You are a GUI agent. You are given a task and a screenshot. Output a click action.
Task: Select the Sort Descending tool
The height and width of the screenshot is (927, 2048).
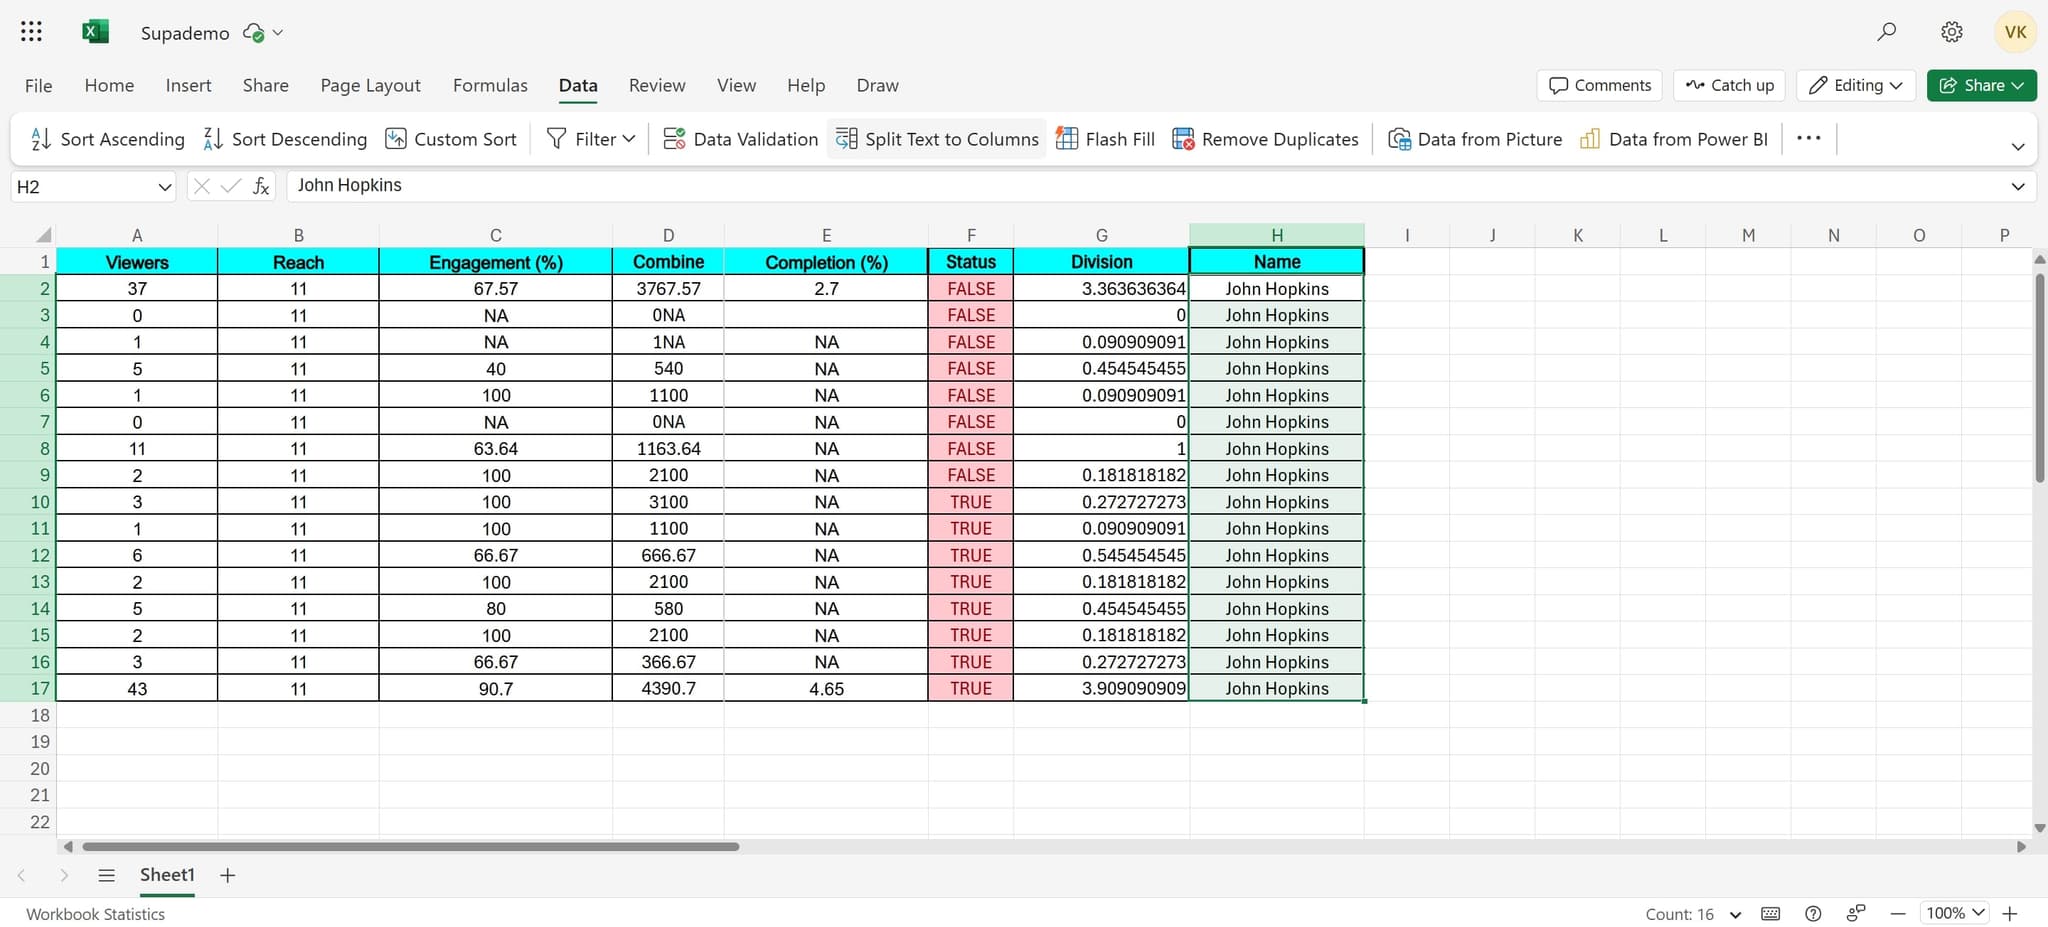[x=284, y=139]
